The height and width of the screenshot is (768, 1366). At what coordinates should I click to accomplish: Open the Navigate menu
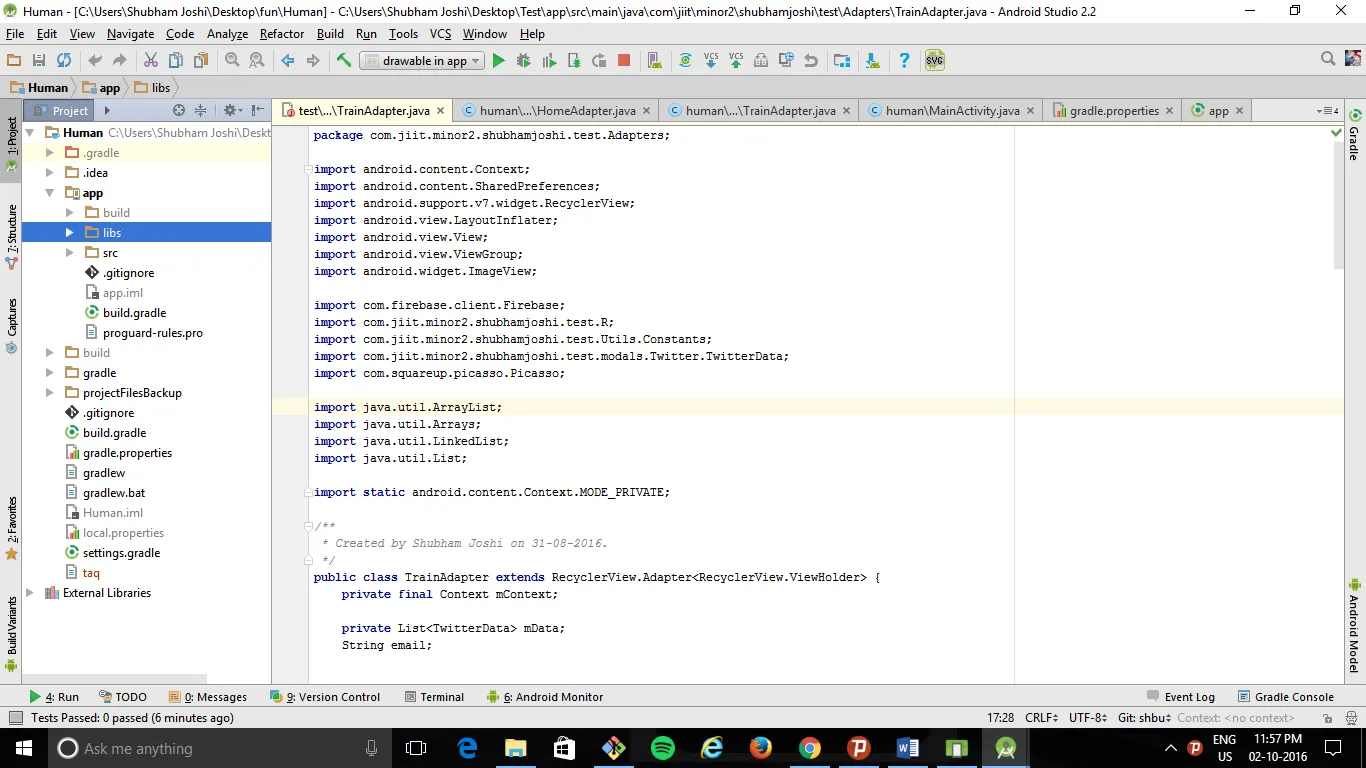tap(130, 34)
